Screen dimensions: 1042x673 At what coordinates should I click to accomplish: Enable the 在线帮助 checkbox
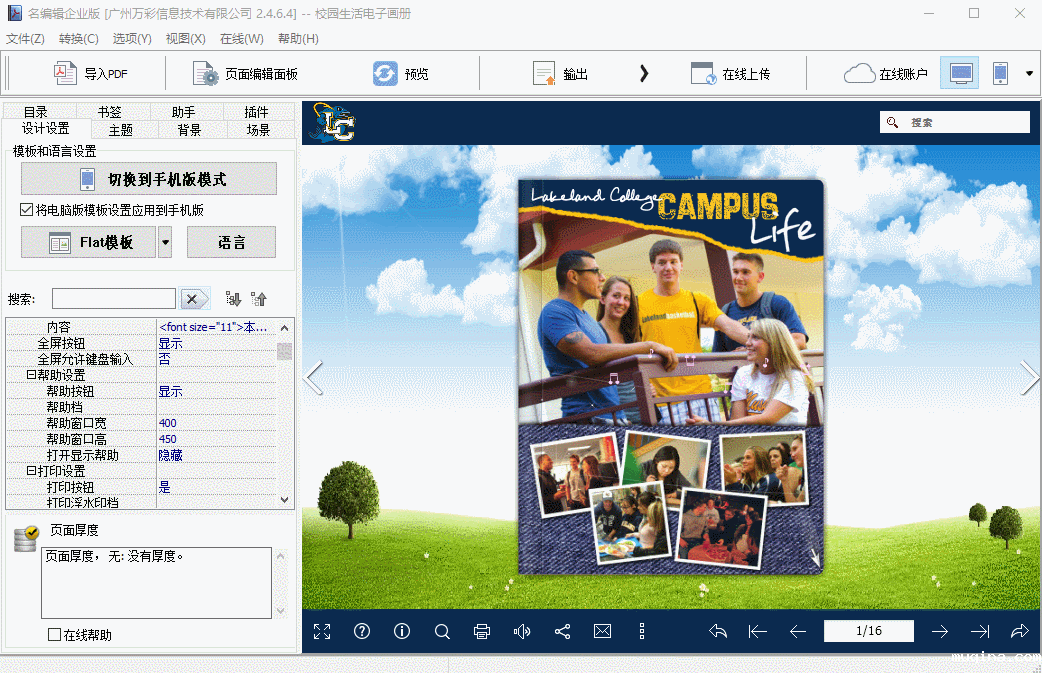click(x=55, y=635)
